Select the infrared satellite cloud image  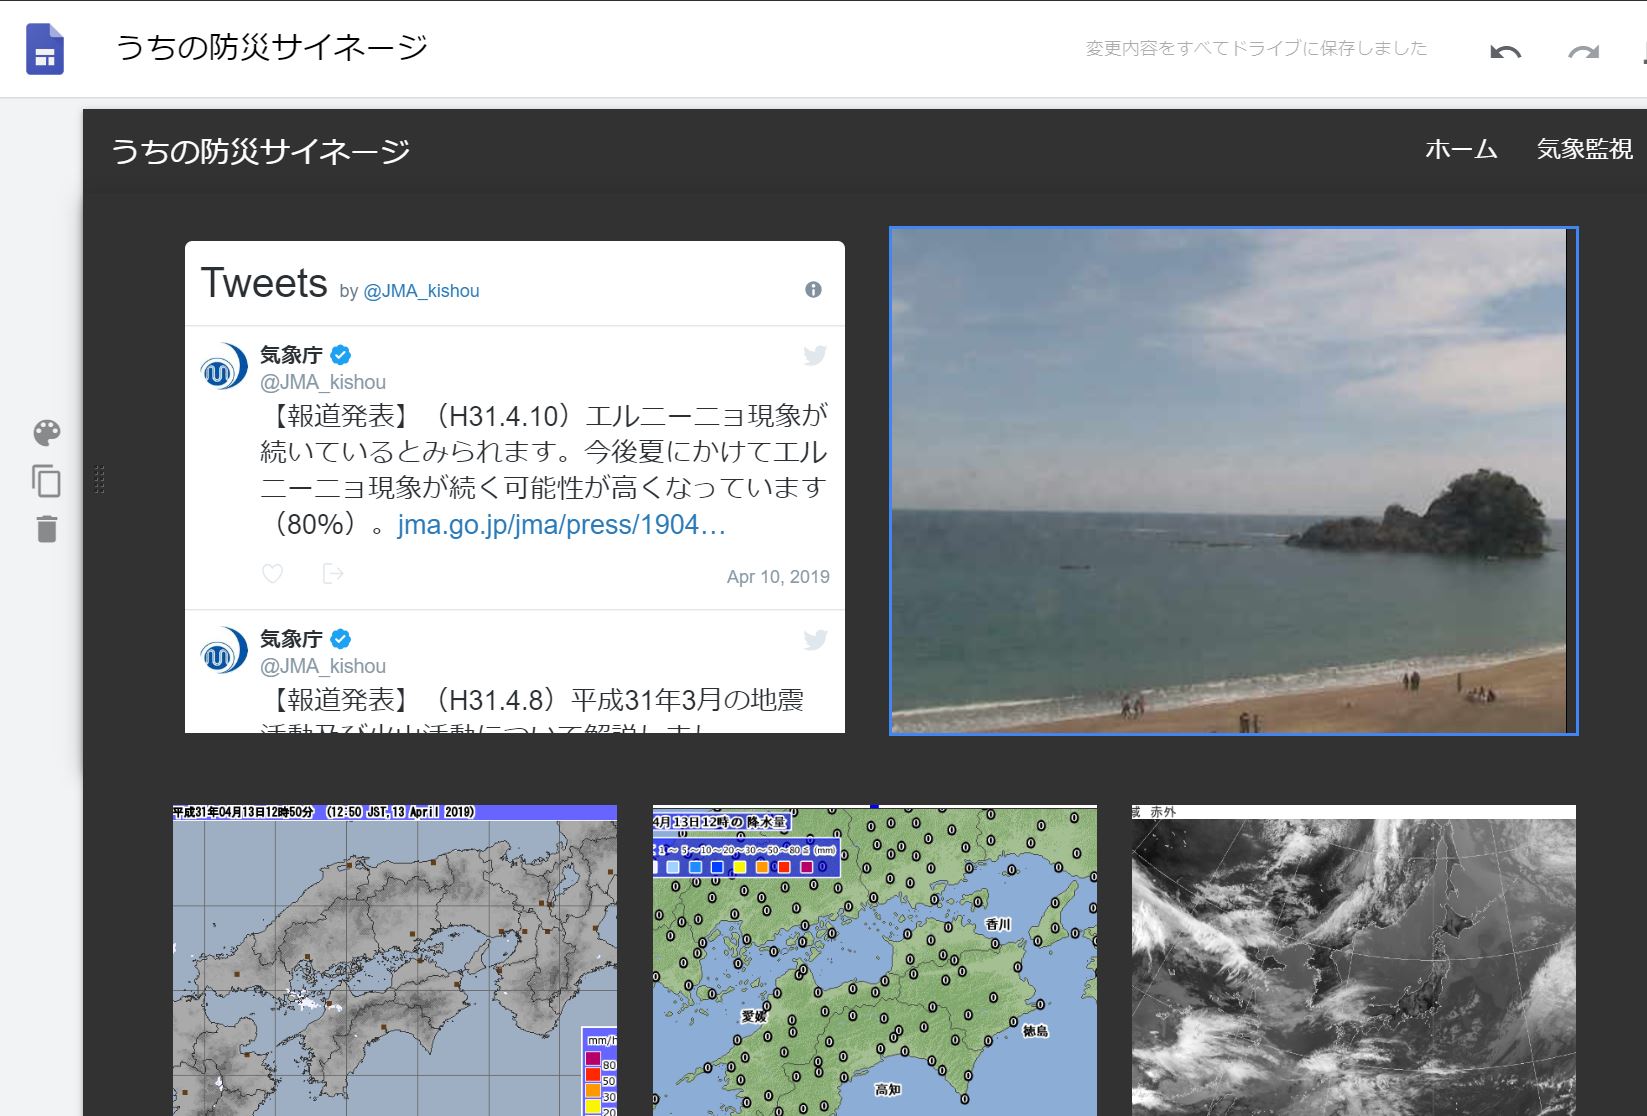(1354, 960)
